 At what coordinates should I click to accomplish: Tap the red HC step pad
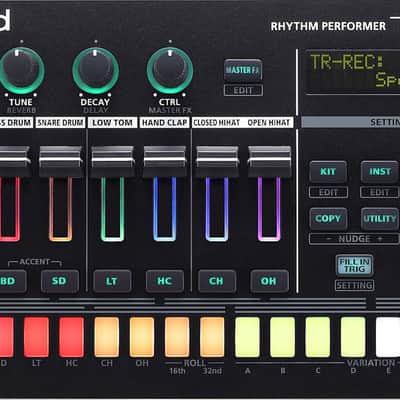tap(71, 337)
